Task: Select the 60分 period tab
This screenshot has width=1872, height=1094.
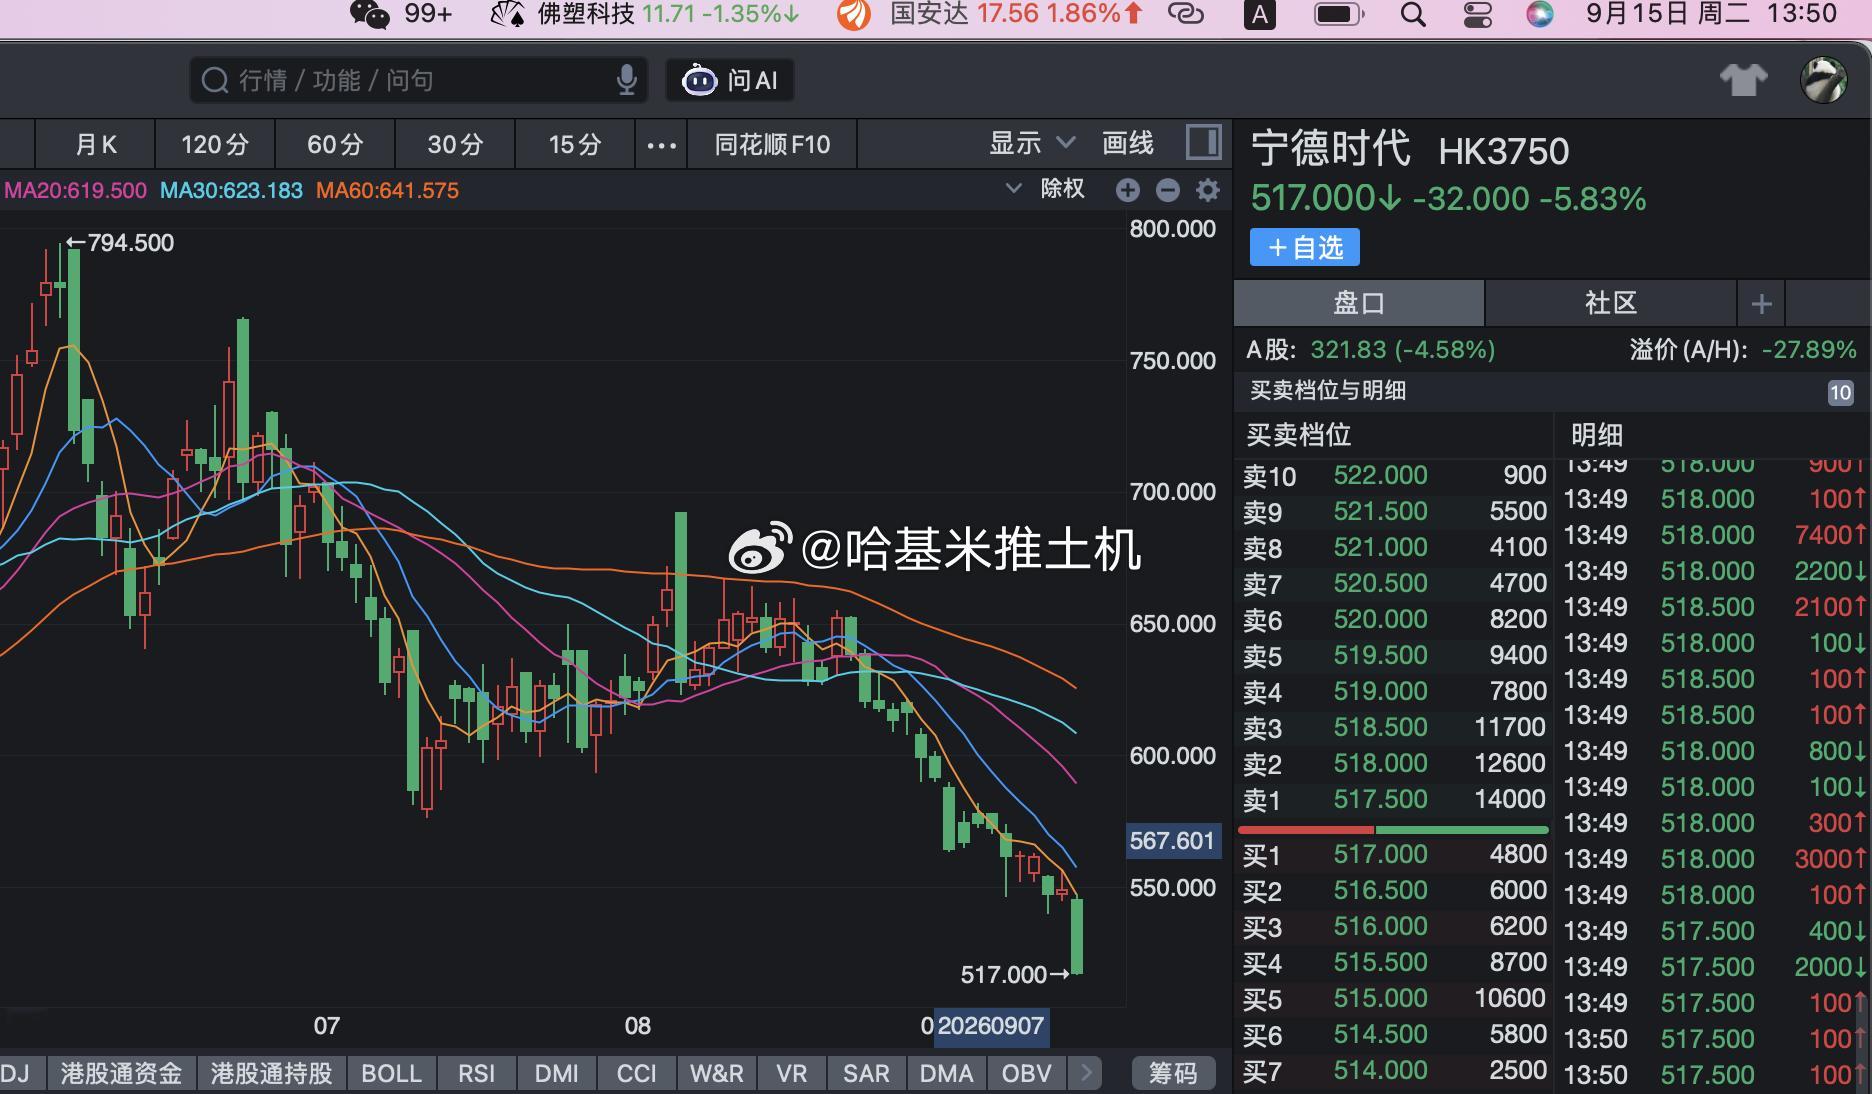Action: (x=335, y=145)
